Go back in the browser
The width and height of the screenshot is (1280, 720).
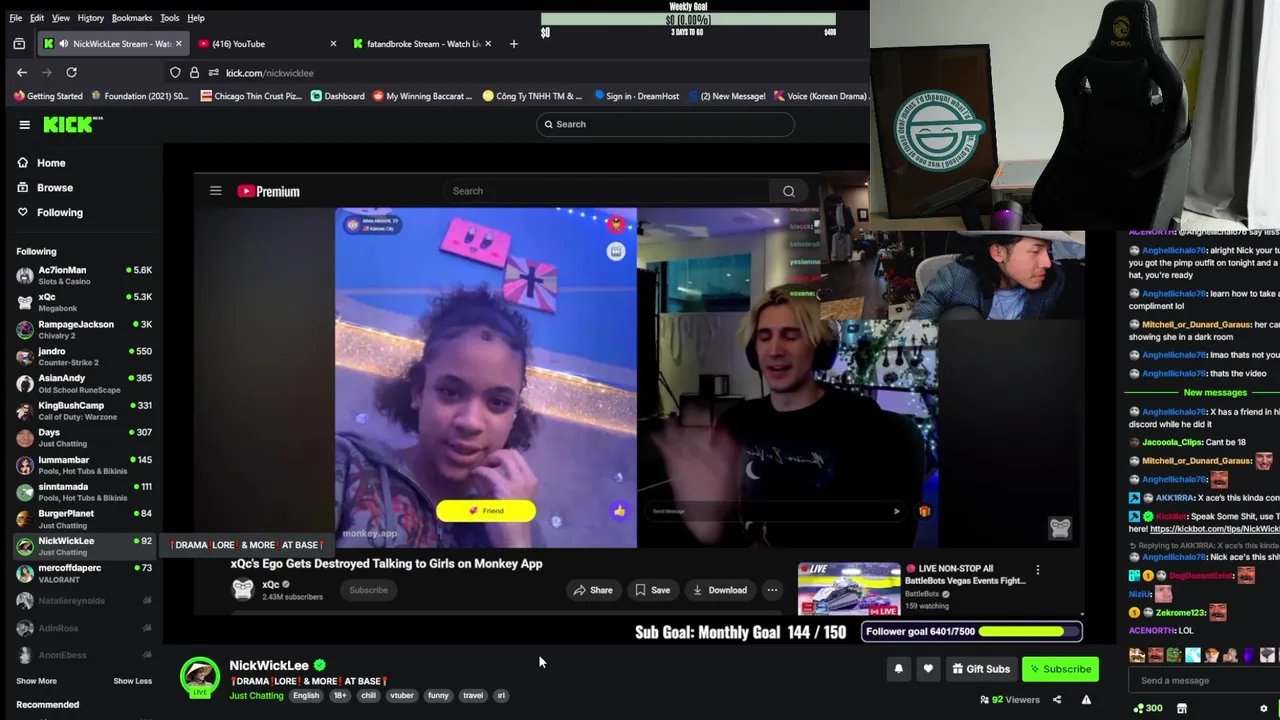pos(22,72)
